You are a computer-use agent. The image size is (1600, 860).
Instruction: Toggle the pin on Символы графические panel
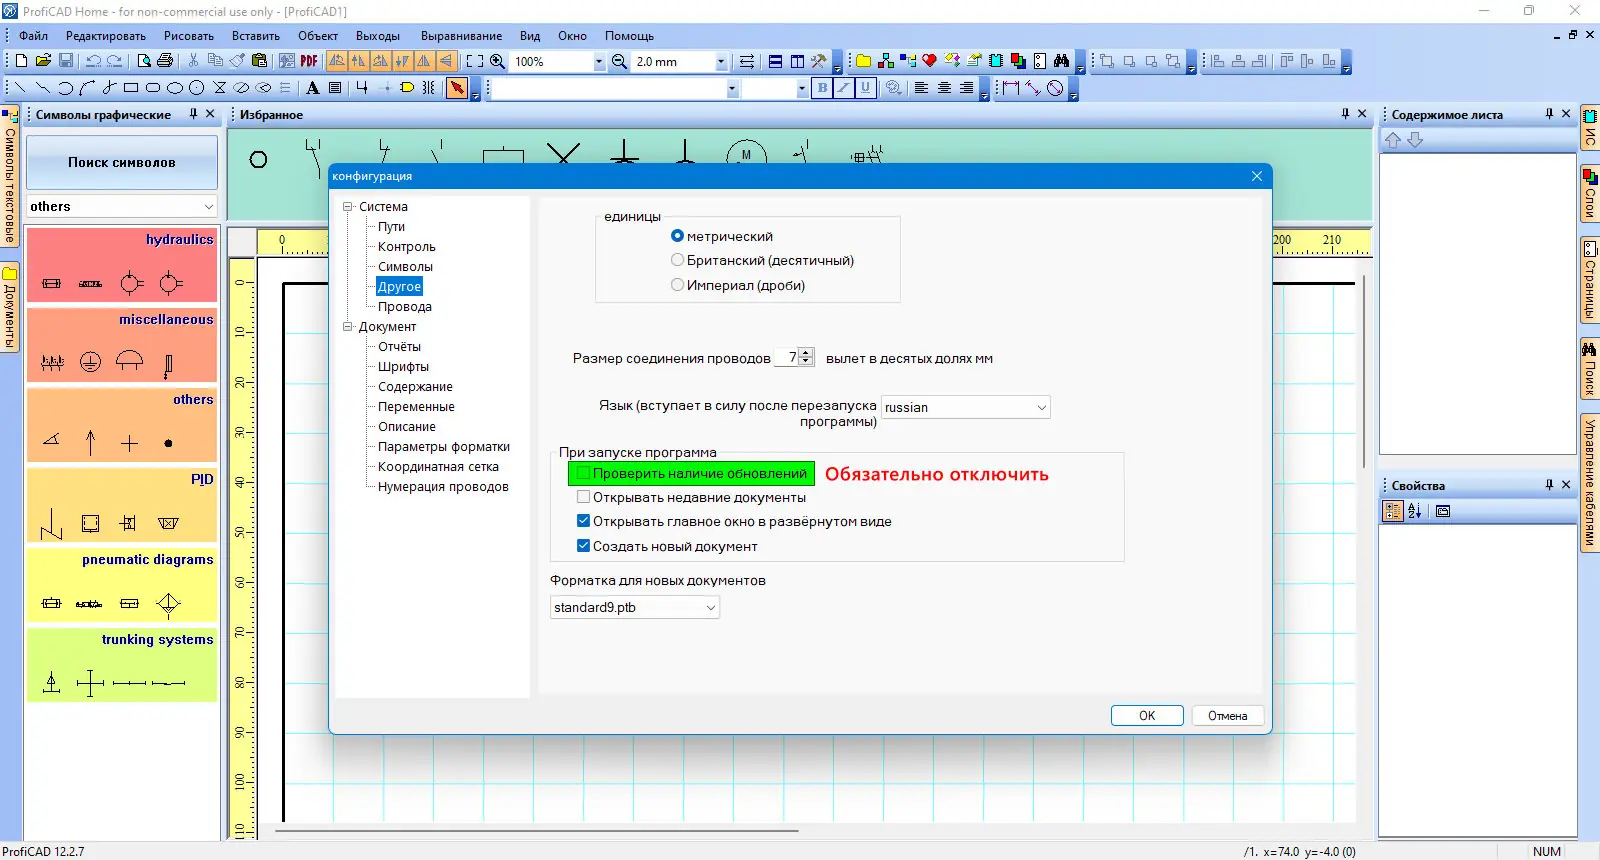[194, 114]
